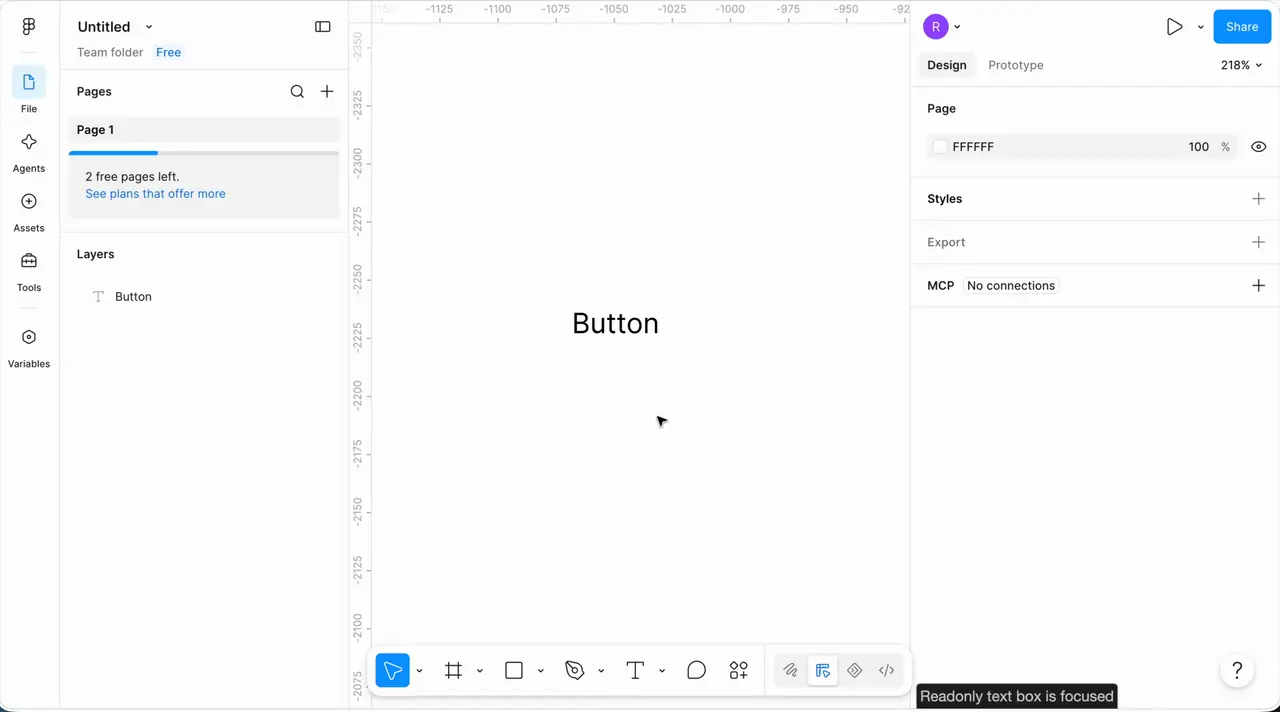
Task: Add an MCP connection with plus icon
Action: click(1258, 285)
